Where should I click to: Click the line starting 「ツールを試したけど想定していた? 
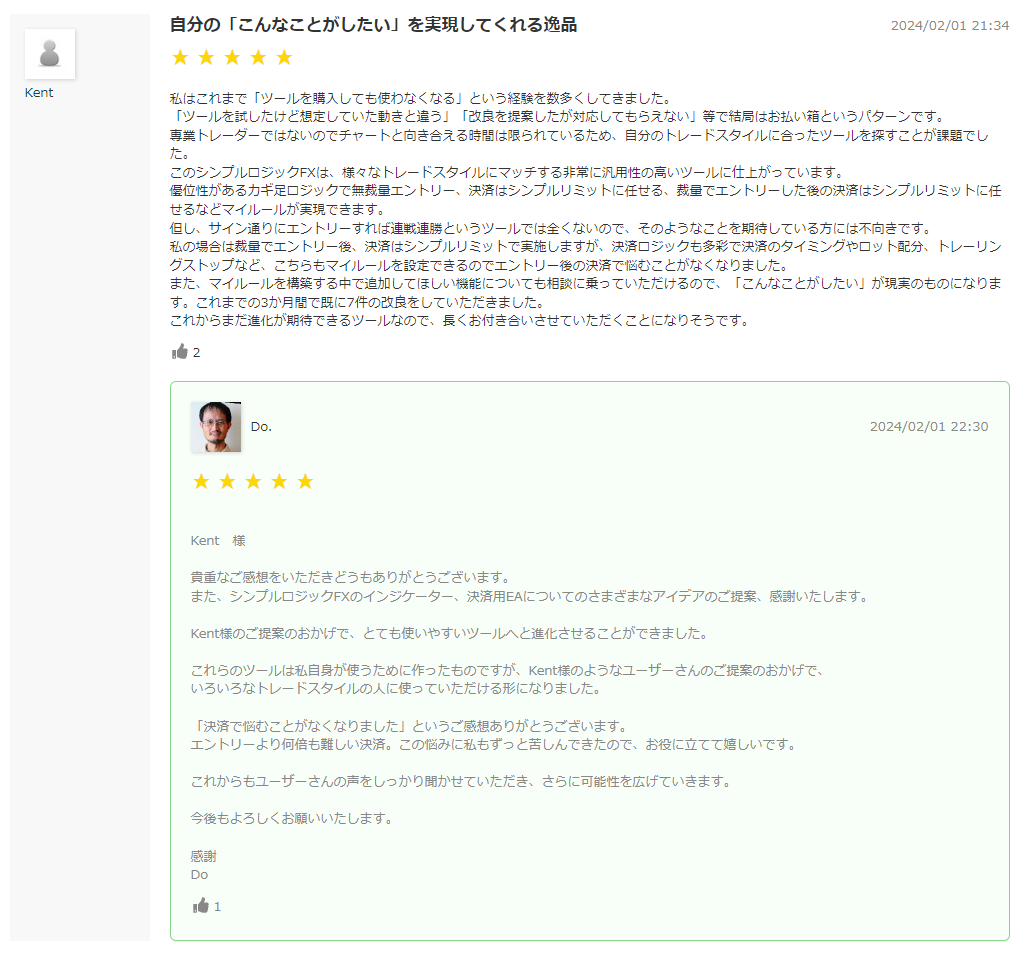click(558, 116)
